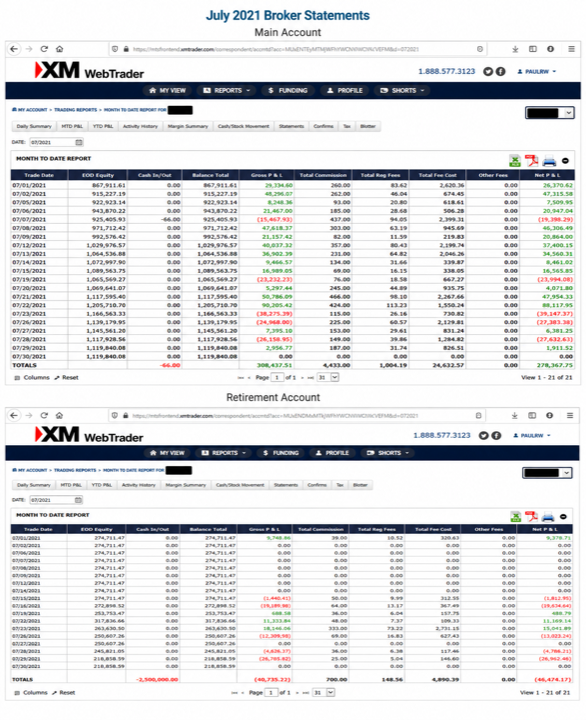The width and height of the screenshot is (586, 720).
Task: Export Main Account report to Excel
Action: point(515,161)
